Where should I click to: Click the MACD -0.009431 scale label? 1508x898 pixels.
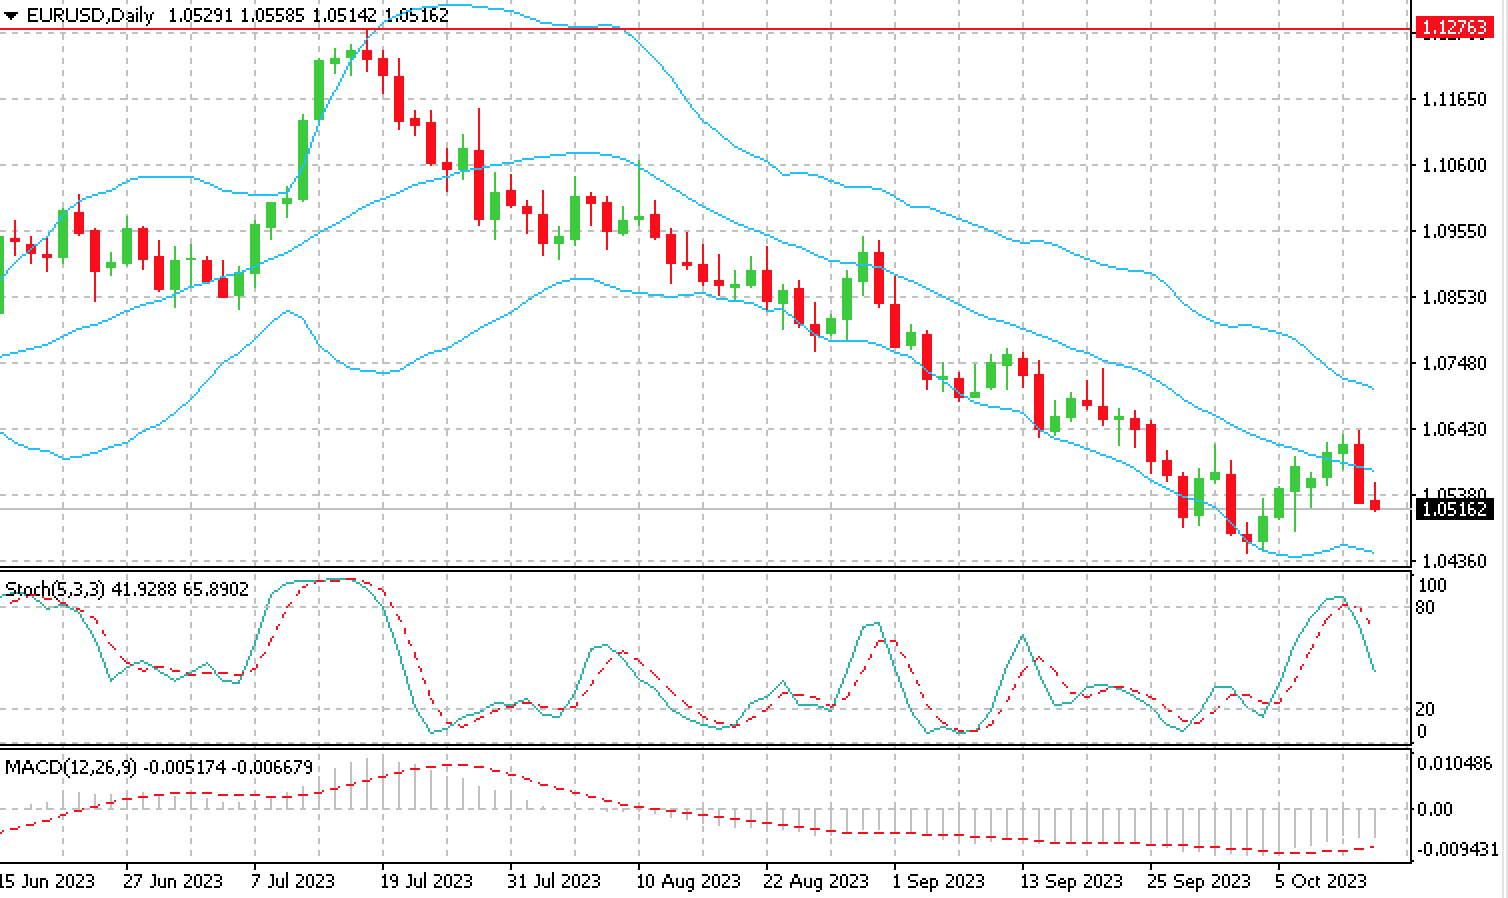pyautogui.click(x=1458, y=849)
